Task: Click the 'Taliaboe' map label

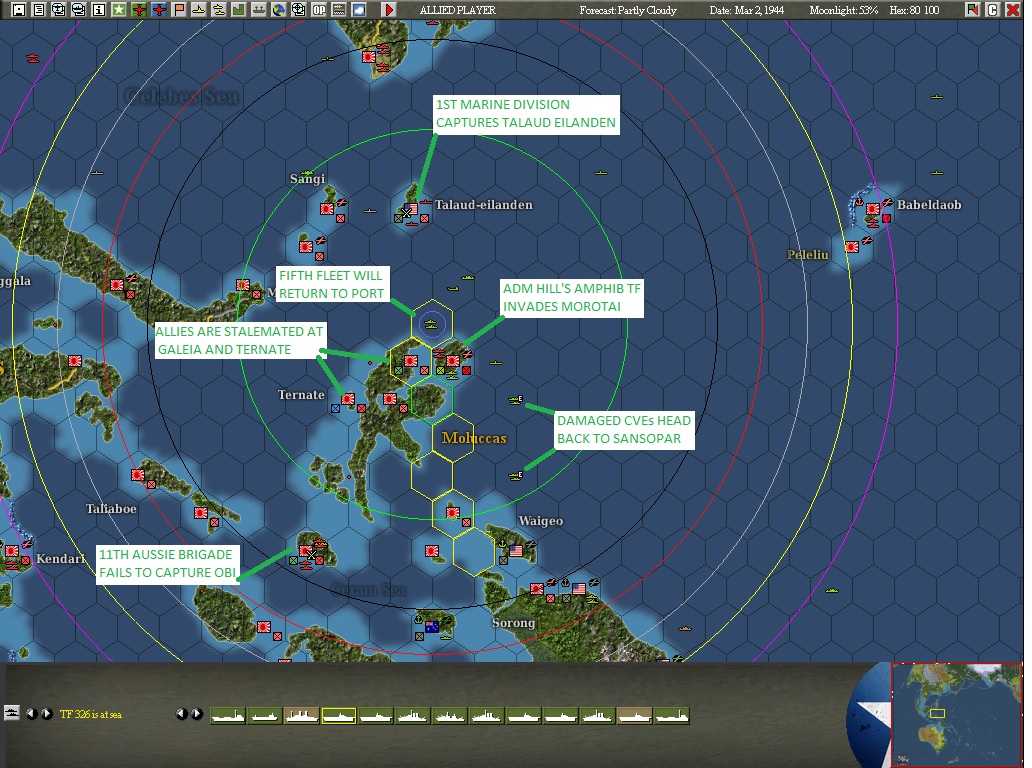Action: tap(111, 509)
